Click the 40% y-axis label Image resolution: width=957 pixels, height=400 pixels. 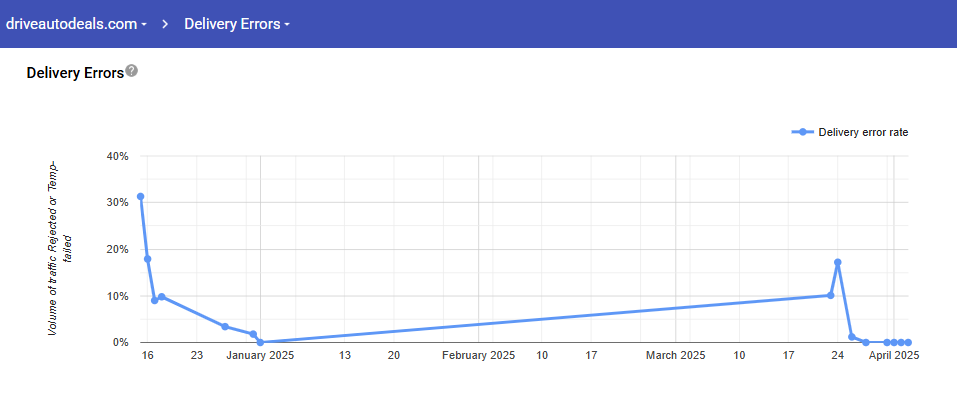[x=116, y=156]
